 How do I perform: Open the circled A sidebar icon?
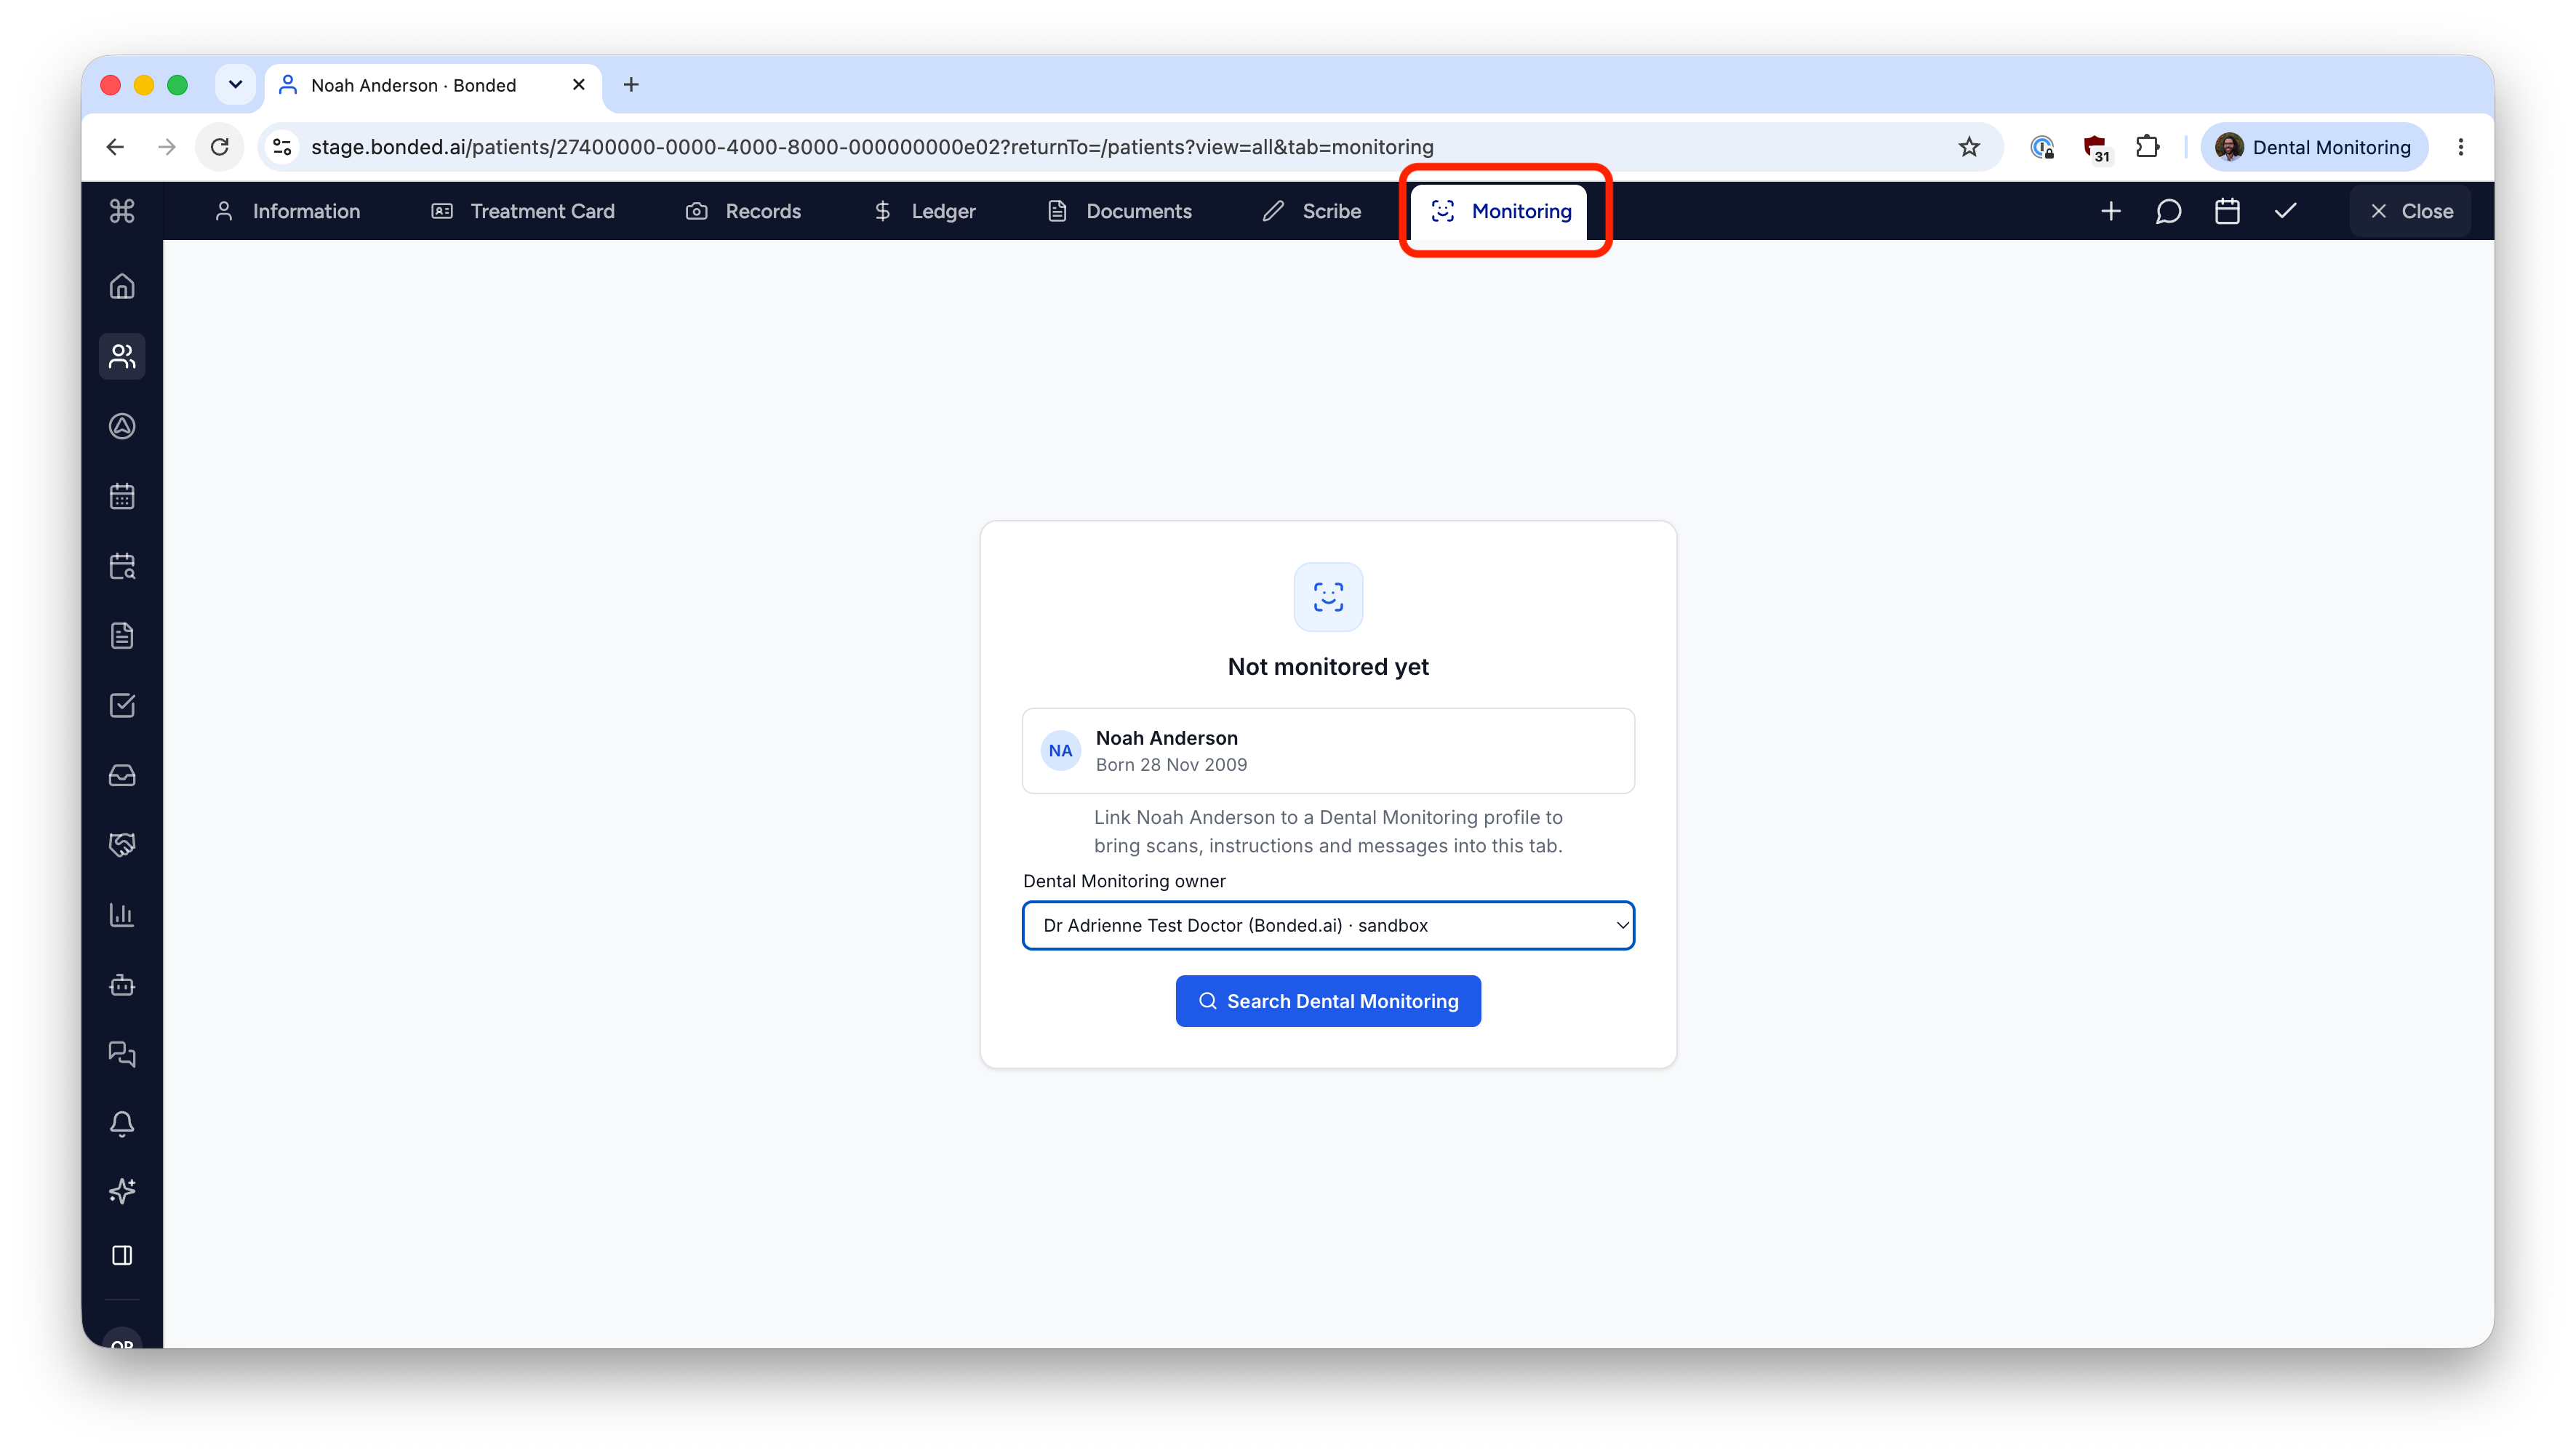tap(122, 426)
